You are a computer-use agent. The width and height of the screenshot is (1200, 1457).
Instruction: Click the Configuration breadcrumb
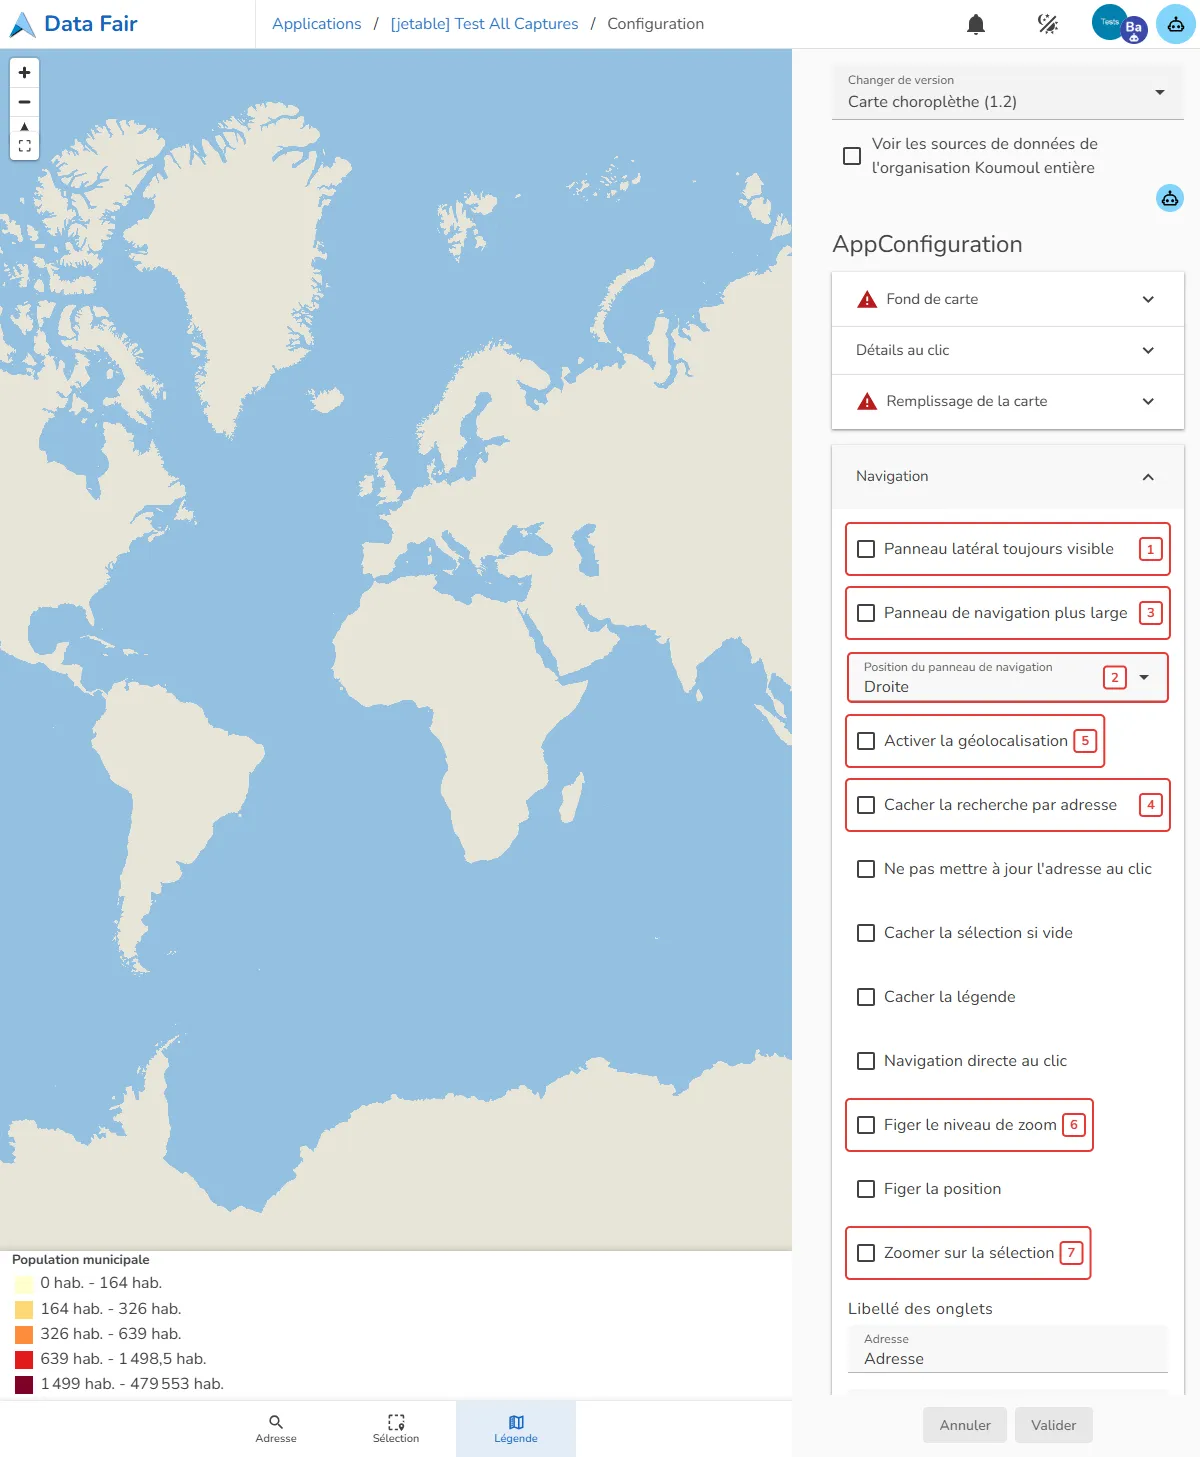click(x=656, y=24)
